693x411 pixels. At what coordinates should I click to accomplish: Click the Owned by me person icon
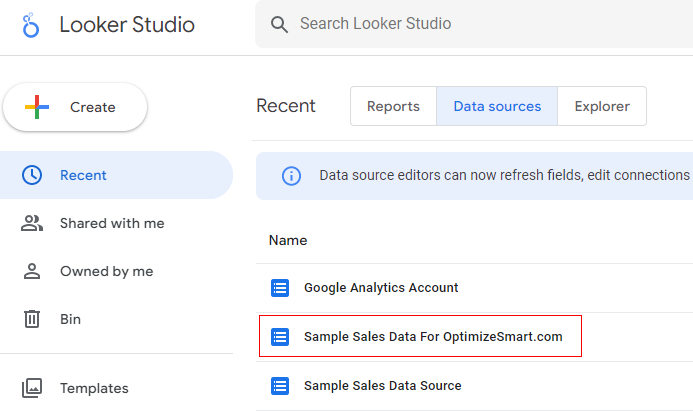[x=32, y=271]
